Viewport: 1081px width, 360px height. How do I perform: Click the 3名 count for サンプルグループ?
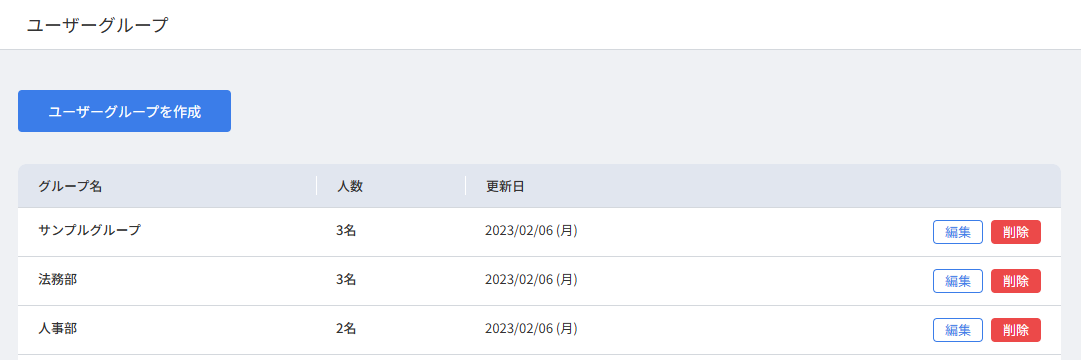[x=346, y=231]
